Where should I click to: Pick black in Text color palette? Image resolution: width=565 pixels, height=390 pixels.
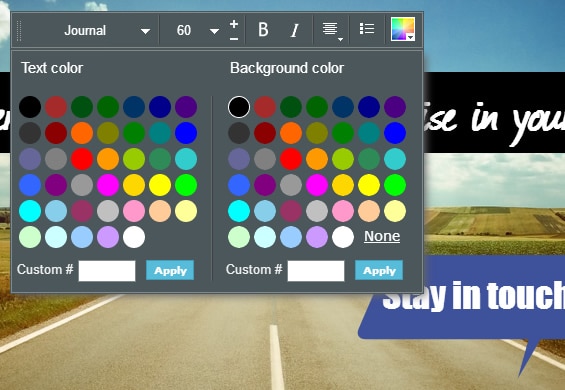coord(30,107)
